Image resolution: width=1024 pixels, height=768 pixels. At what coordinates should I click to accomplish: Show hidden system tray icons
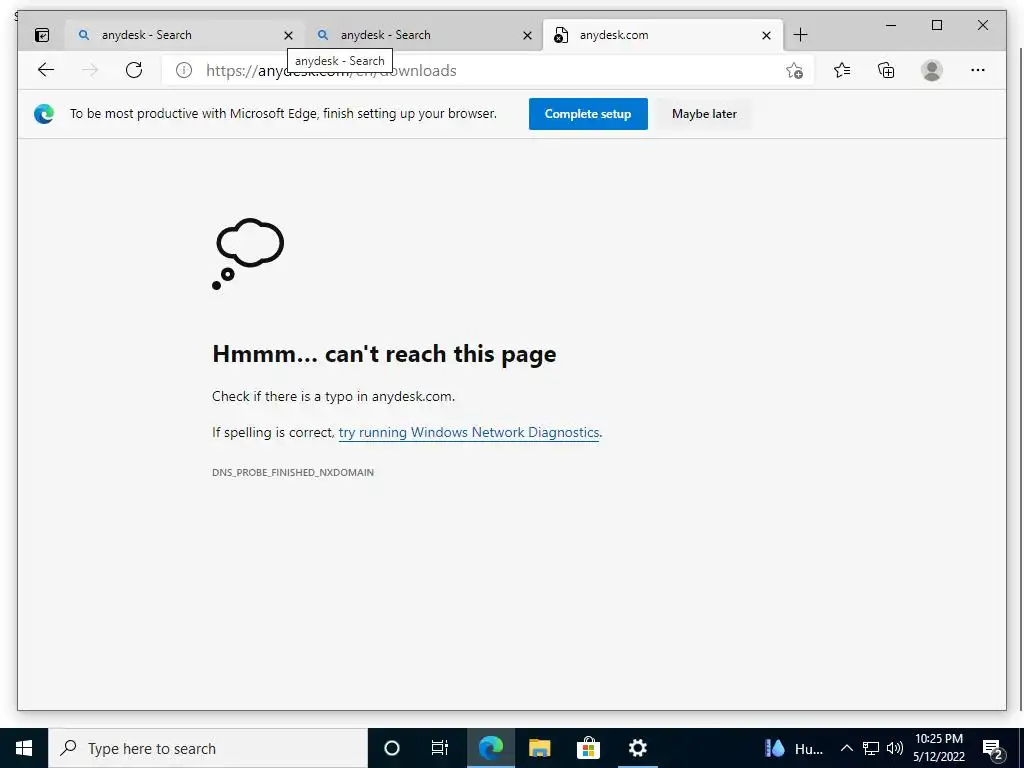point(846,748)
